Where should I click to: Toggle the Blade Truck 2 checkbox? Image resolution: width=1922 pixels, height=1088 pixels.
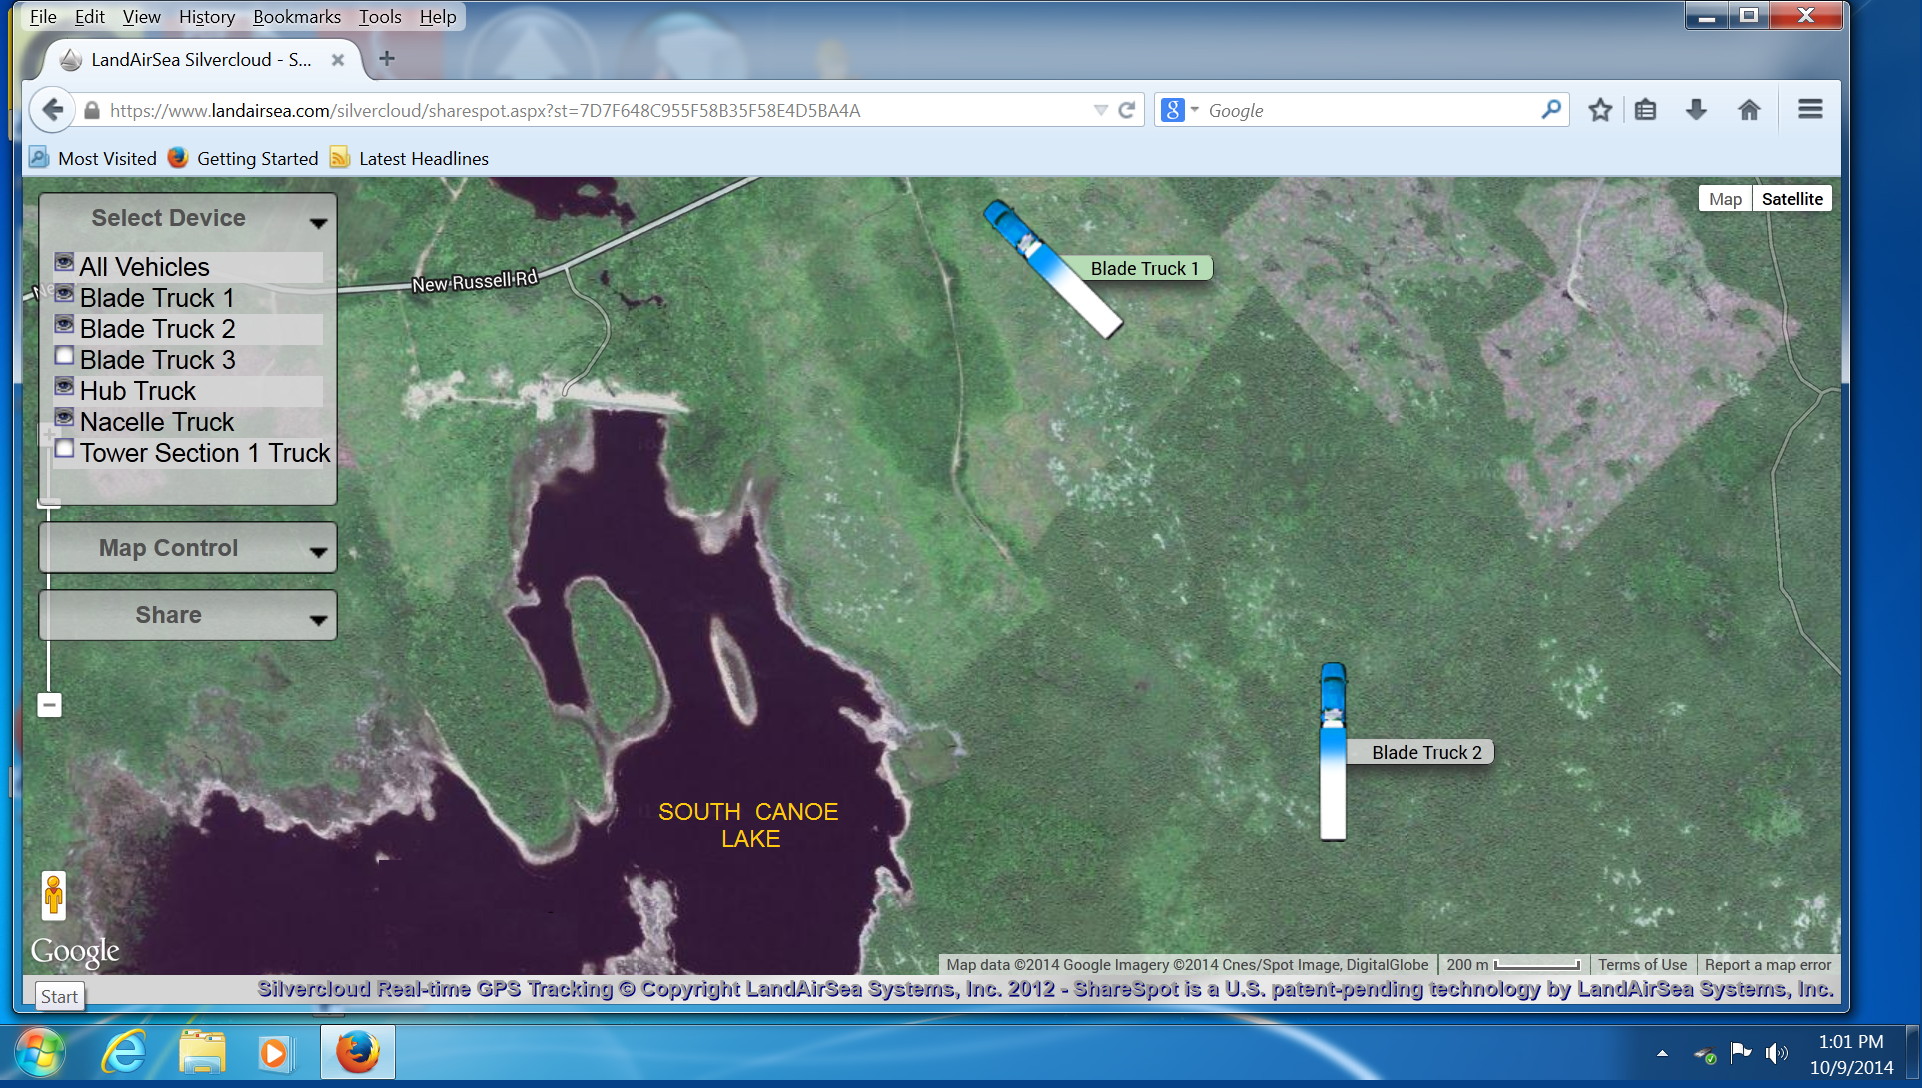click(64, 325)
